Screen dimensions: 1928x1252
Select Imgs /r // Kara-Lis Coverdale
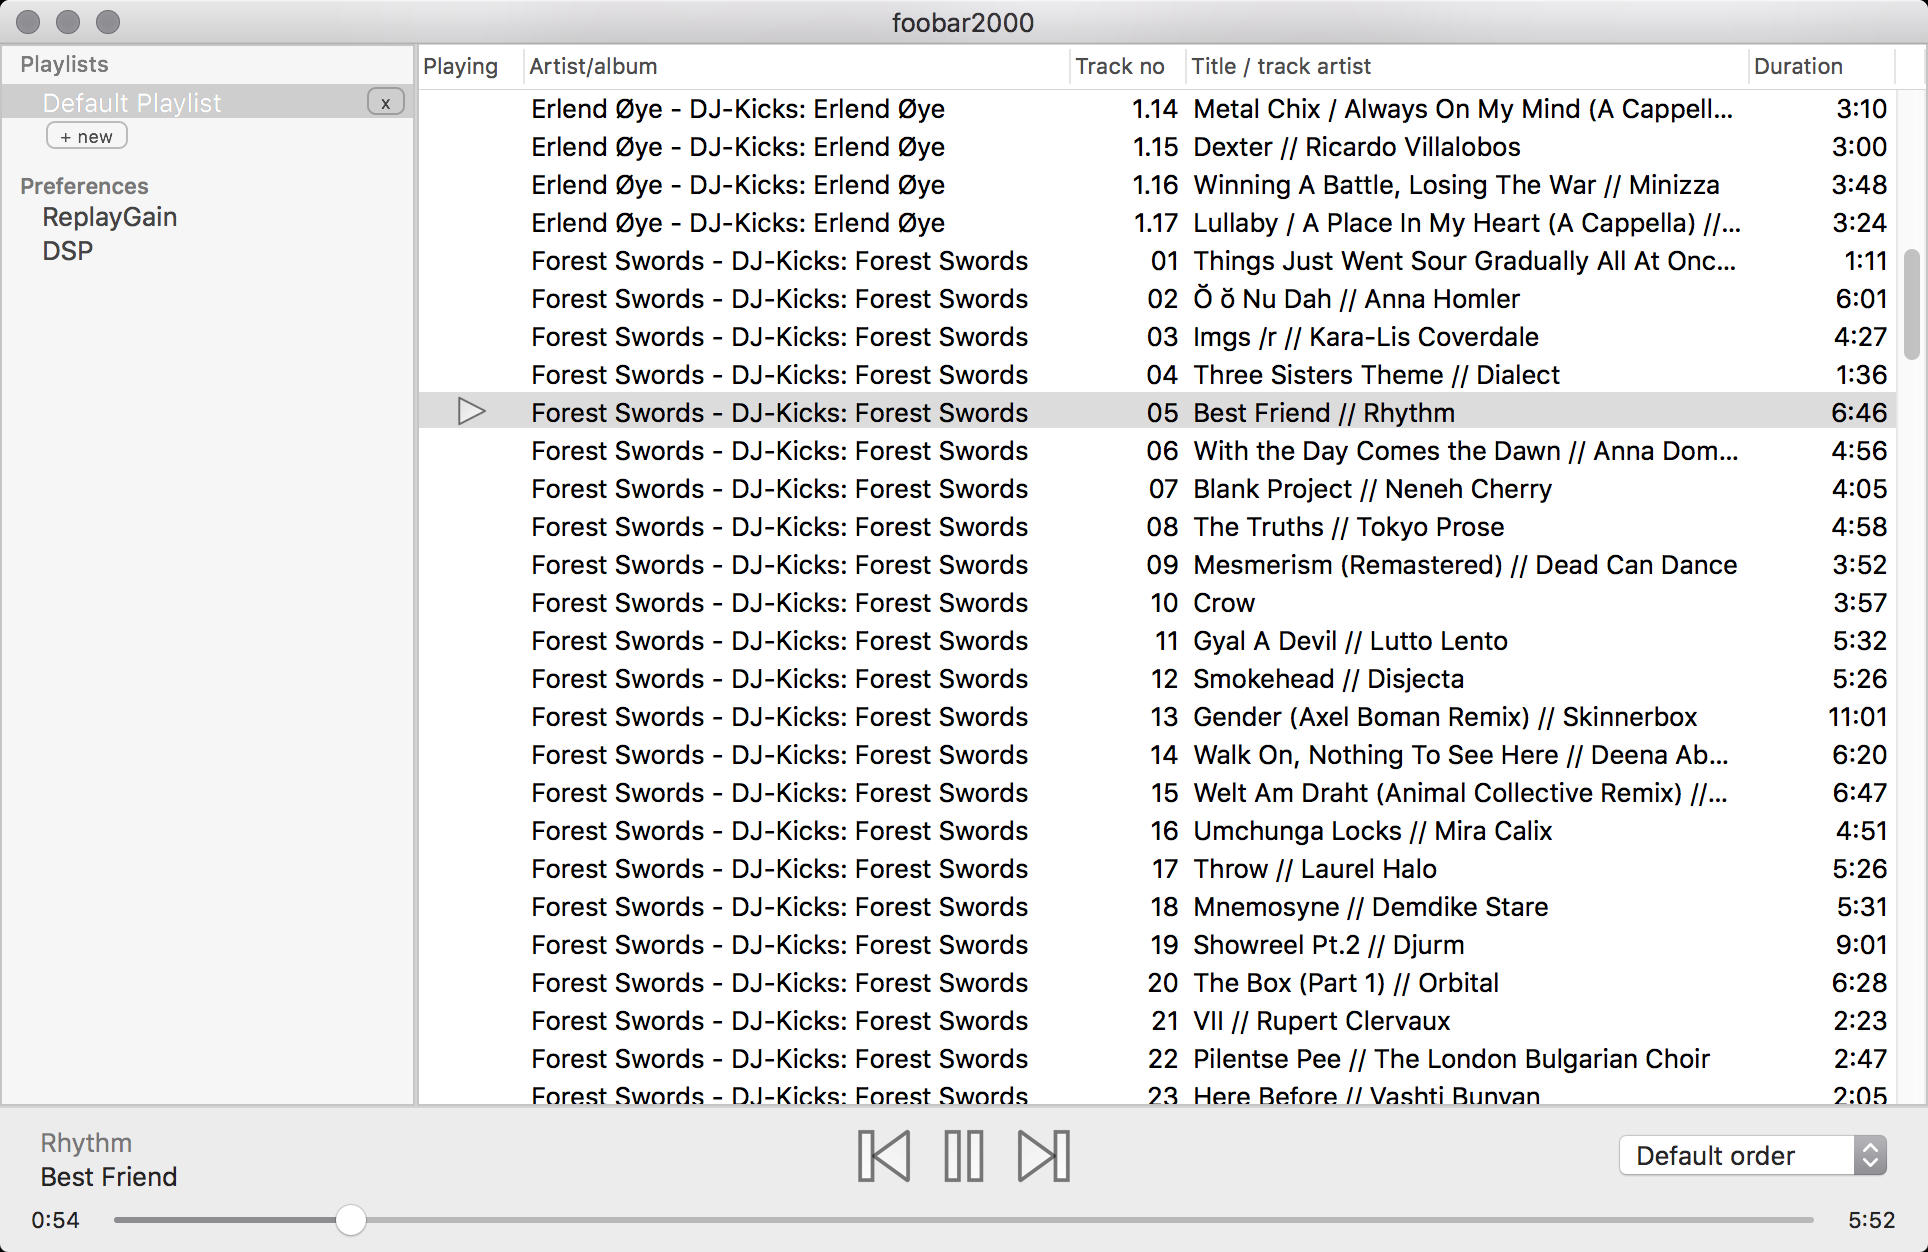[x=1157, y=336]
